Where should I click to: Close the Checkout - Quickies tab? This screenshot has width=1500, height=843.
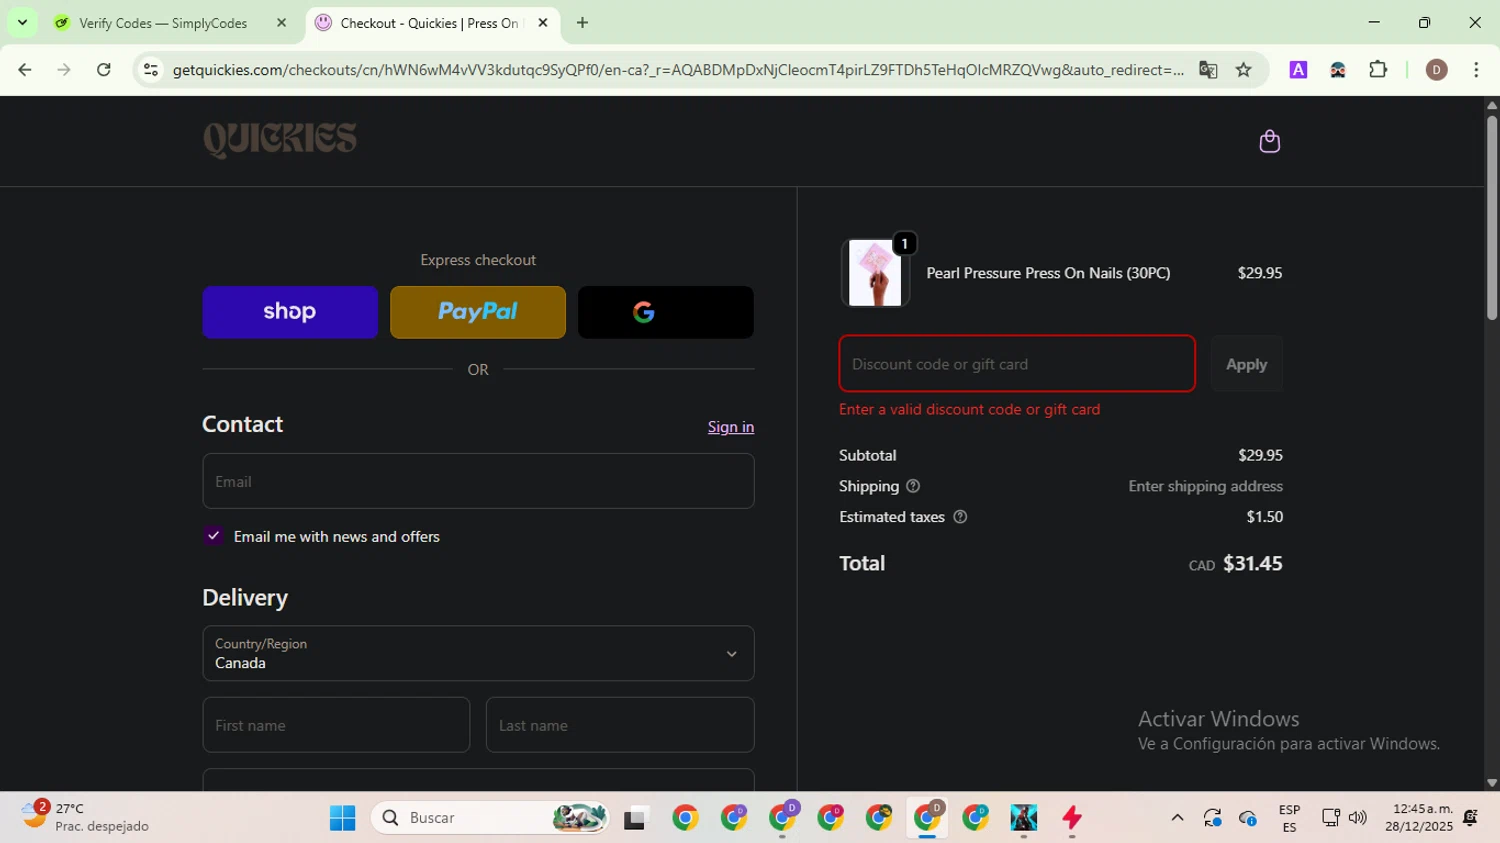coord(543,23)
